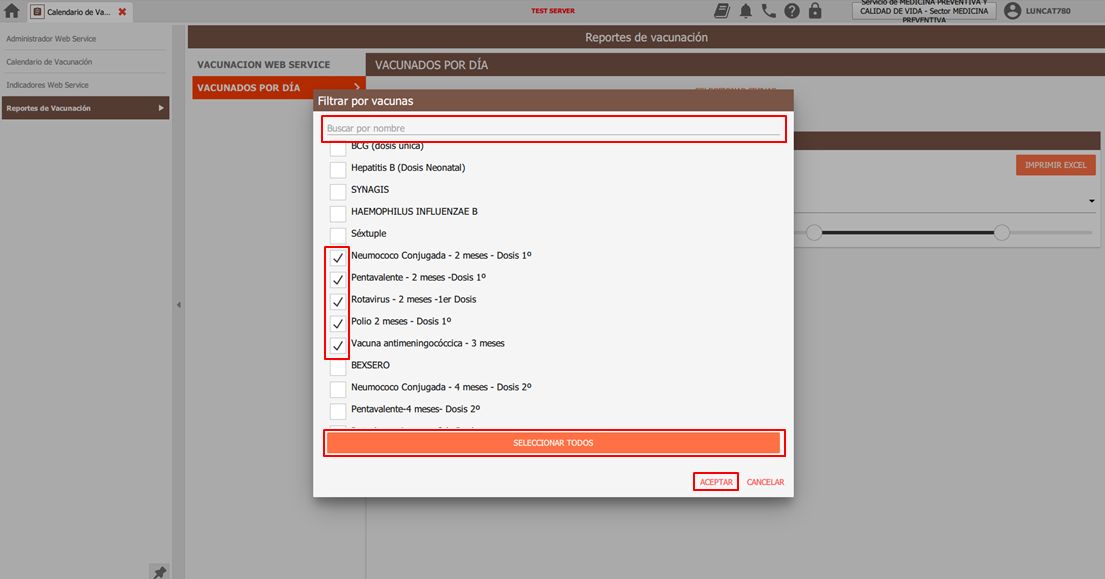Collapse the left sidebar with arrow handle

coord(179,305)
